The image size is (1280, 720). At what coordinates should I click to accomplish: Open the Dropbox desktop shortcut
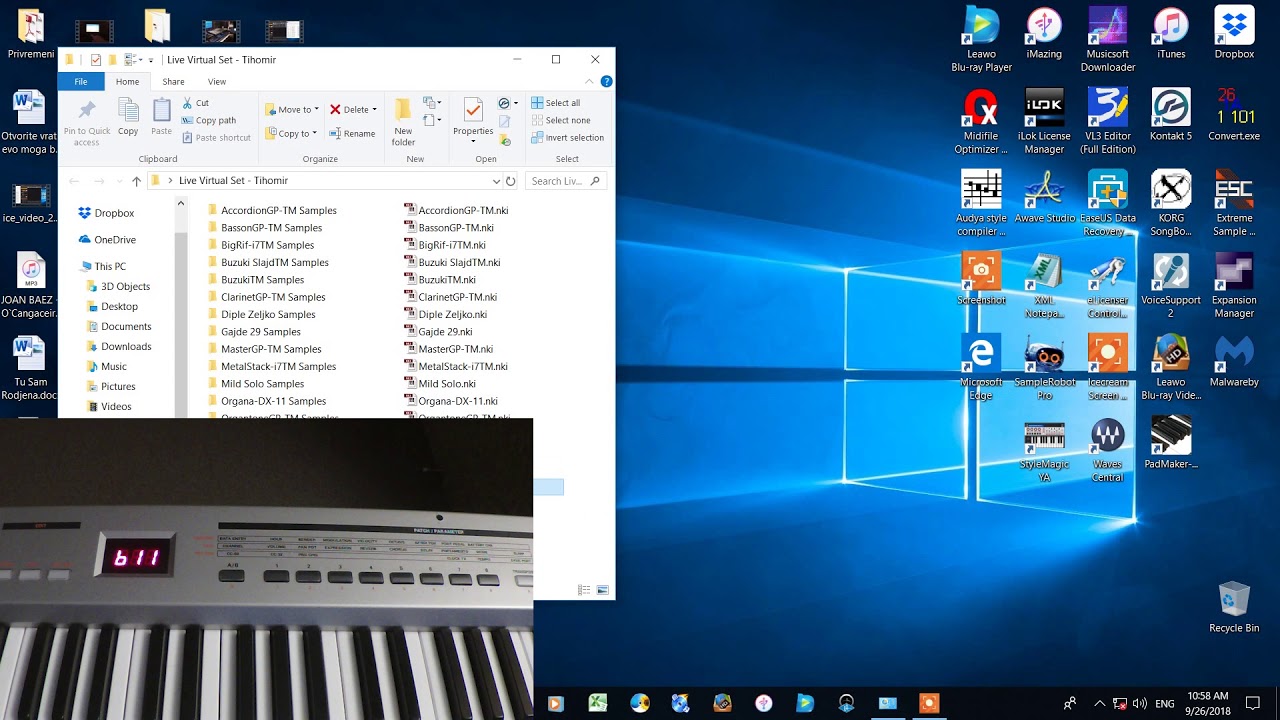pyautogui.click(x=1234, y=33)
